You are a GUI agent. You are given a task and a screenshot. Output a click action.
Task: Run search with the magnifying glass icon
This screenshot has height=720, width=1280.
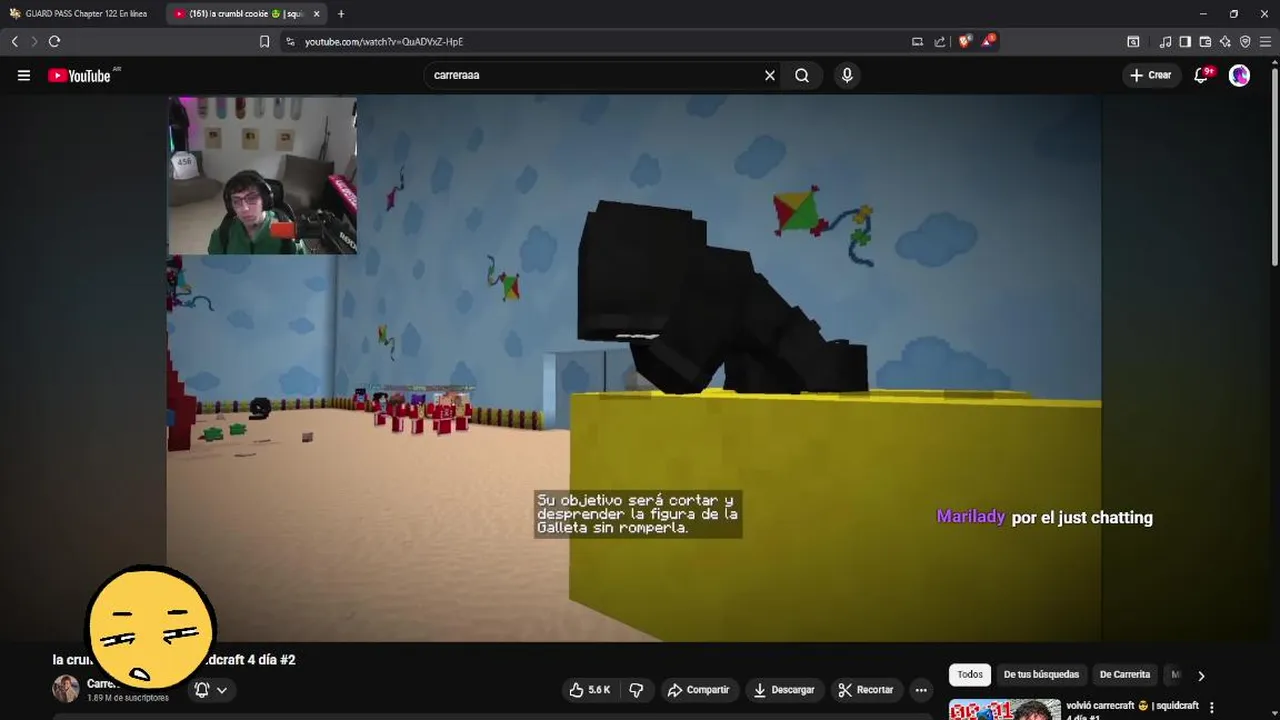[x=802, y=75]
